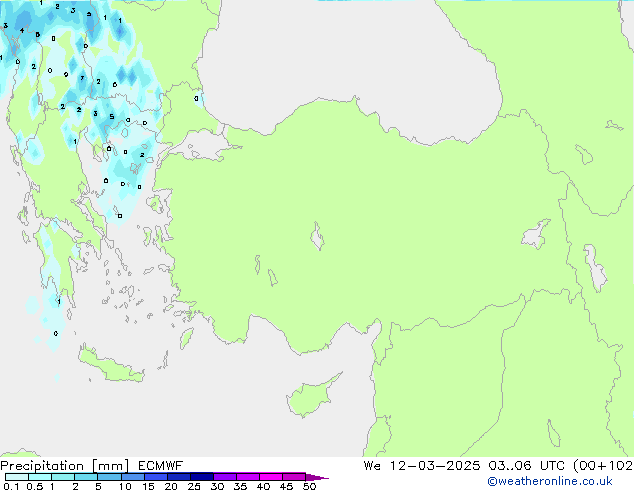634x490 pixels.
Task: Click the legend swatch between 2 and 5
Action: 88,477
